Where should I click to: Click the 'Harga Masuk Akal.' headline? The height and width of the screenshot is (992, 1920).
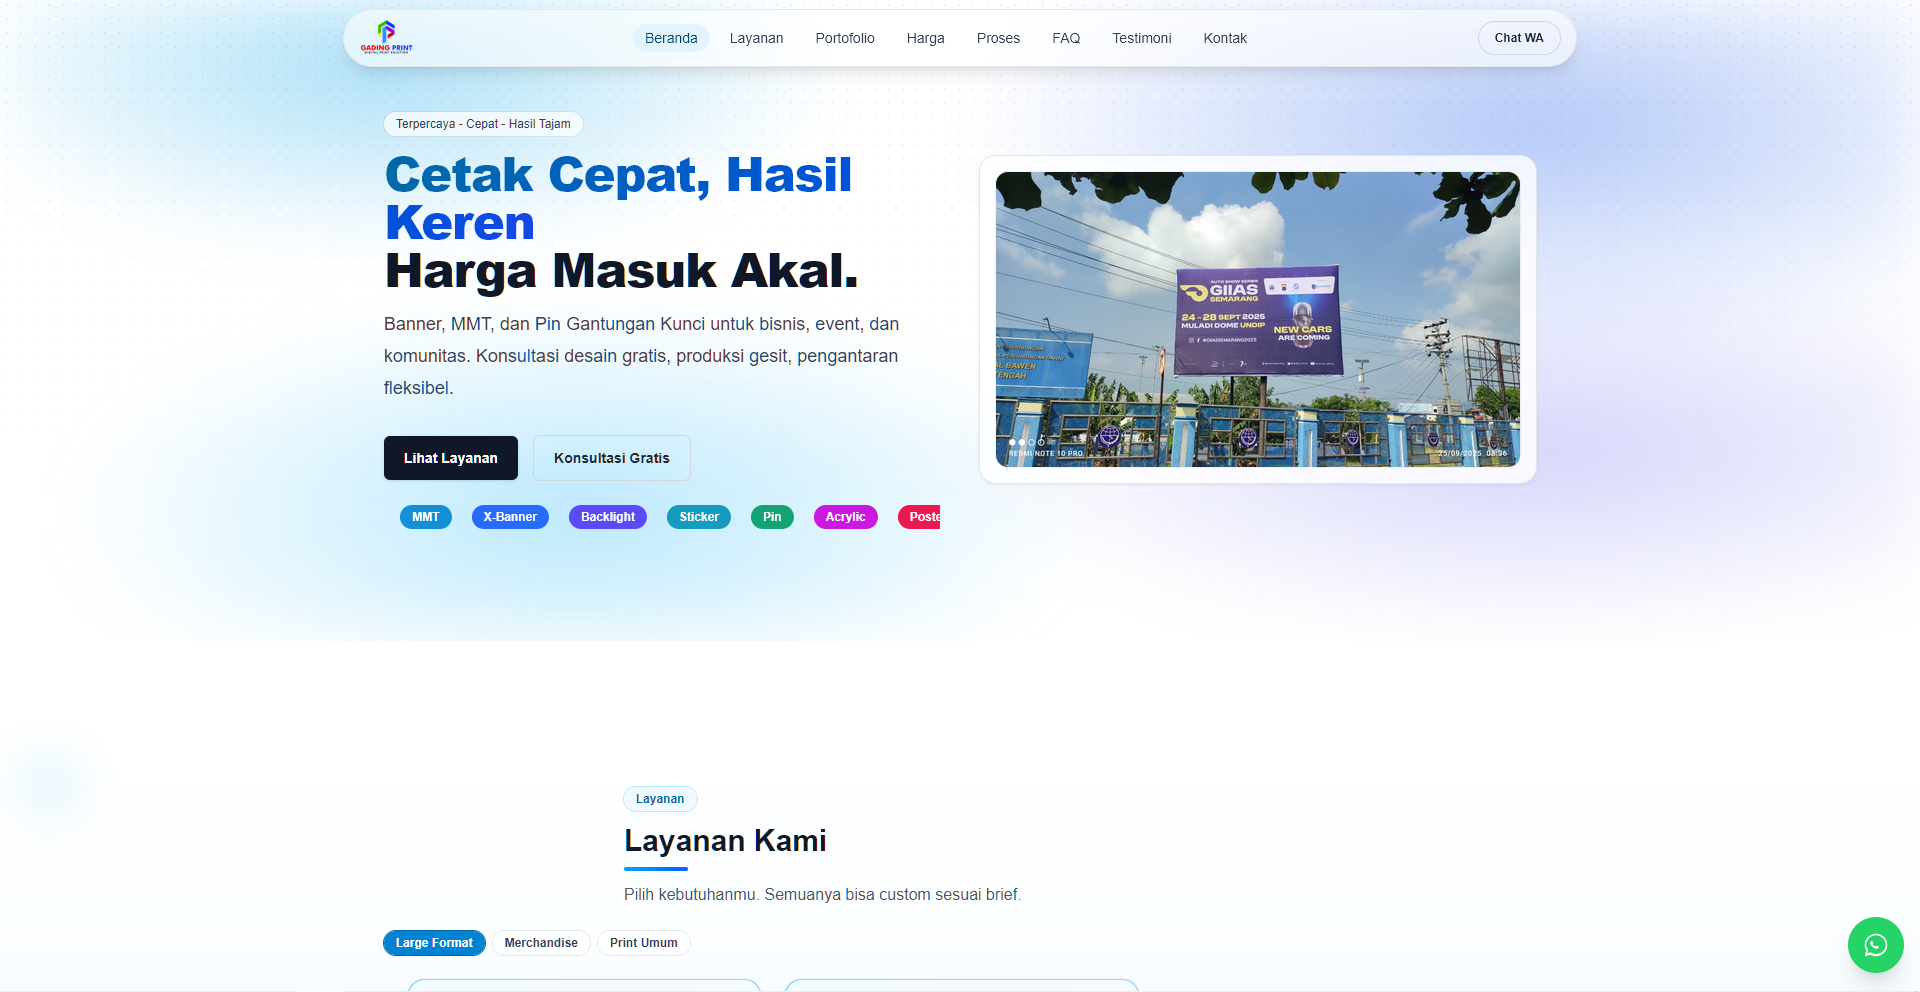tap(621, 271)
